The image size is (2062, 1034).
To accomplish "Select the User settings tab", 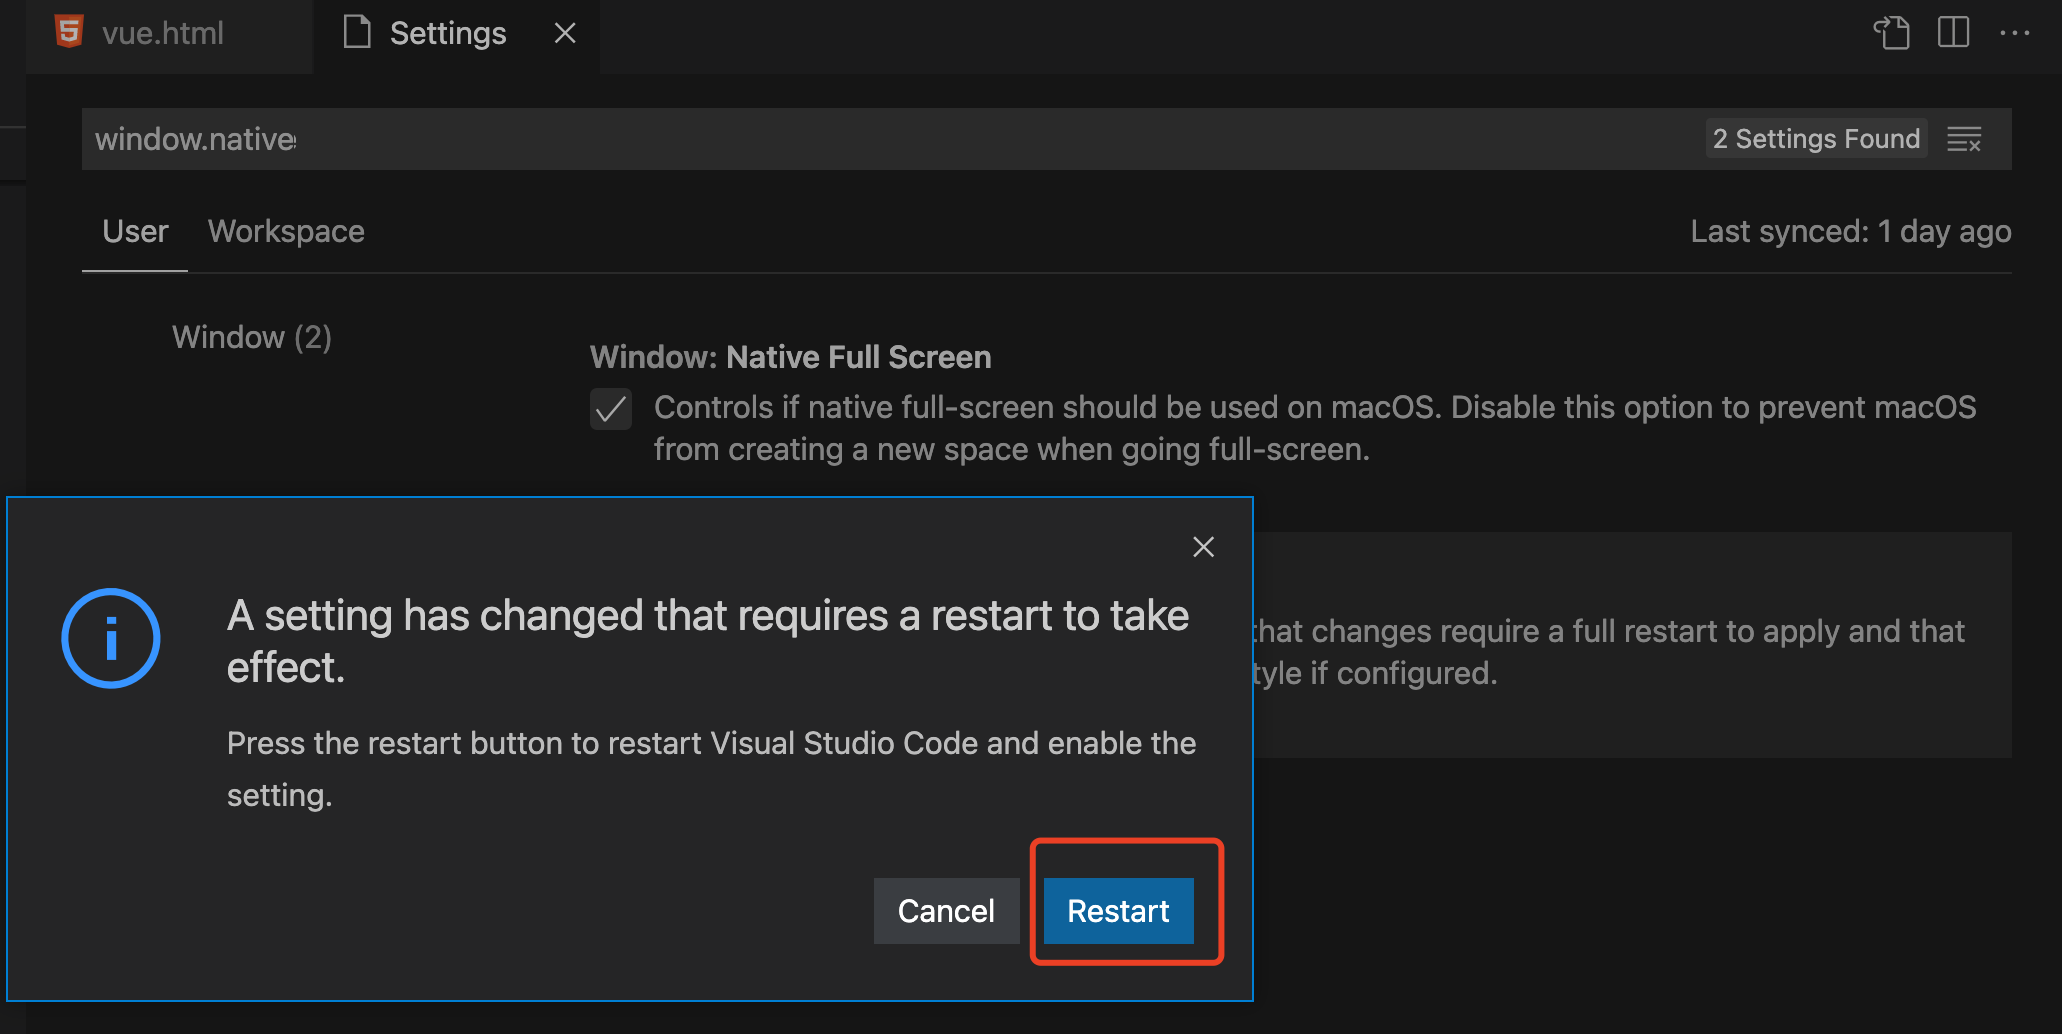I will tap(135, 232).
